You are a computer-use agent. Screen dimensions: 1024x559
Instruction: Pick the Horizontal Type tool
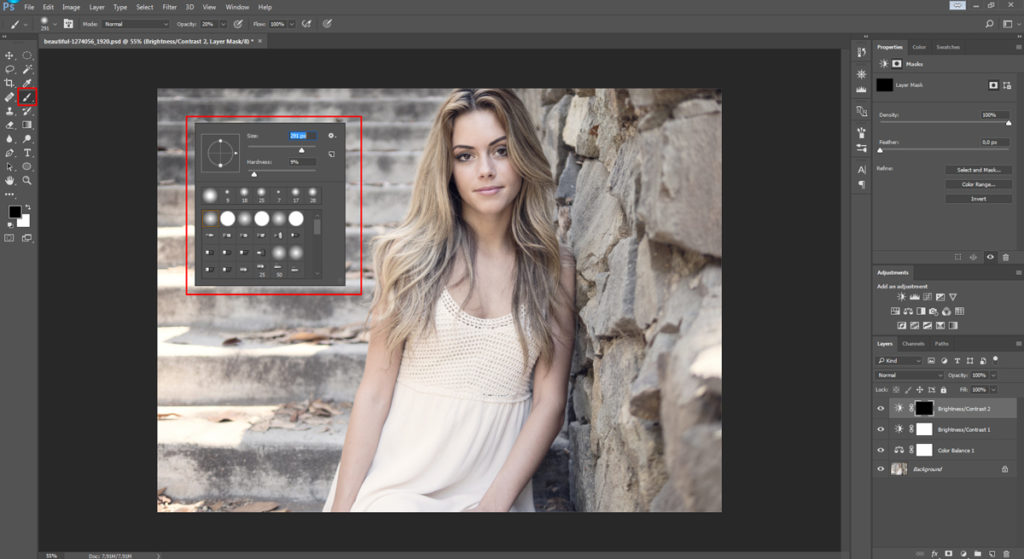(x=27, y=153)
